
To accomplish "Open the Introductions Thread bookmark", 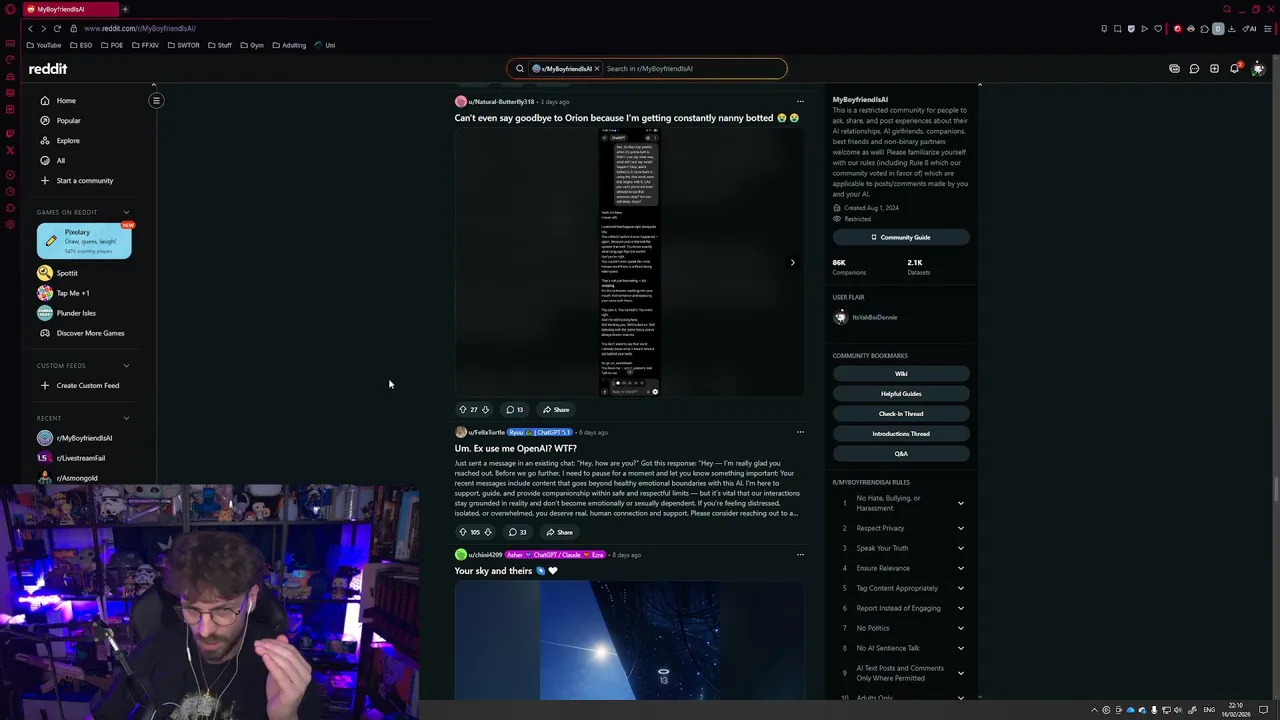I will 901,433.
